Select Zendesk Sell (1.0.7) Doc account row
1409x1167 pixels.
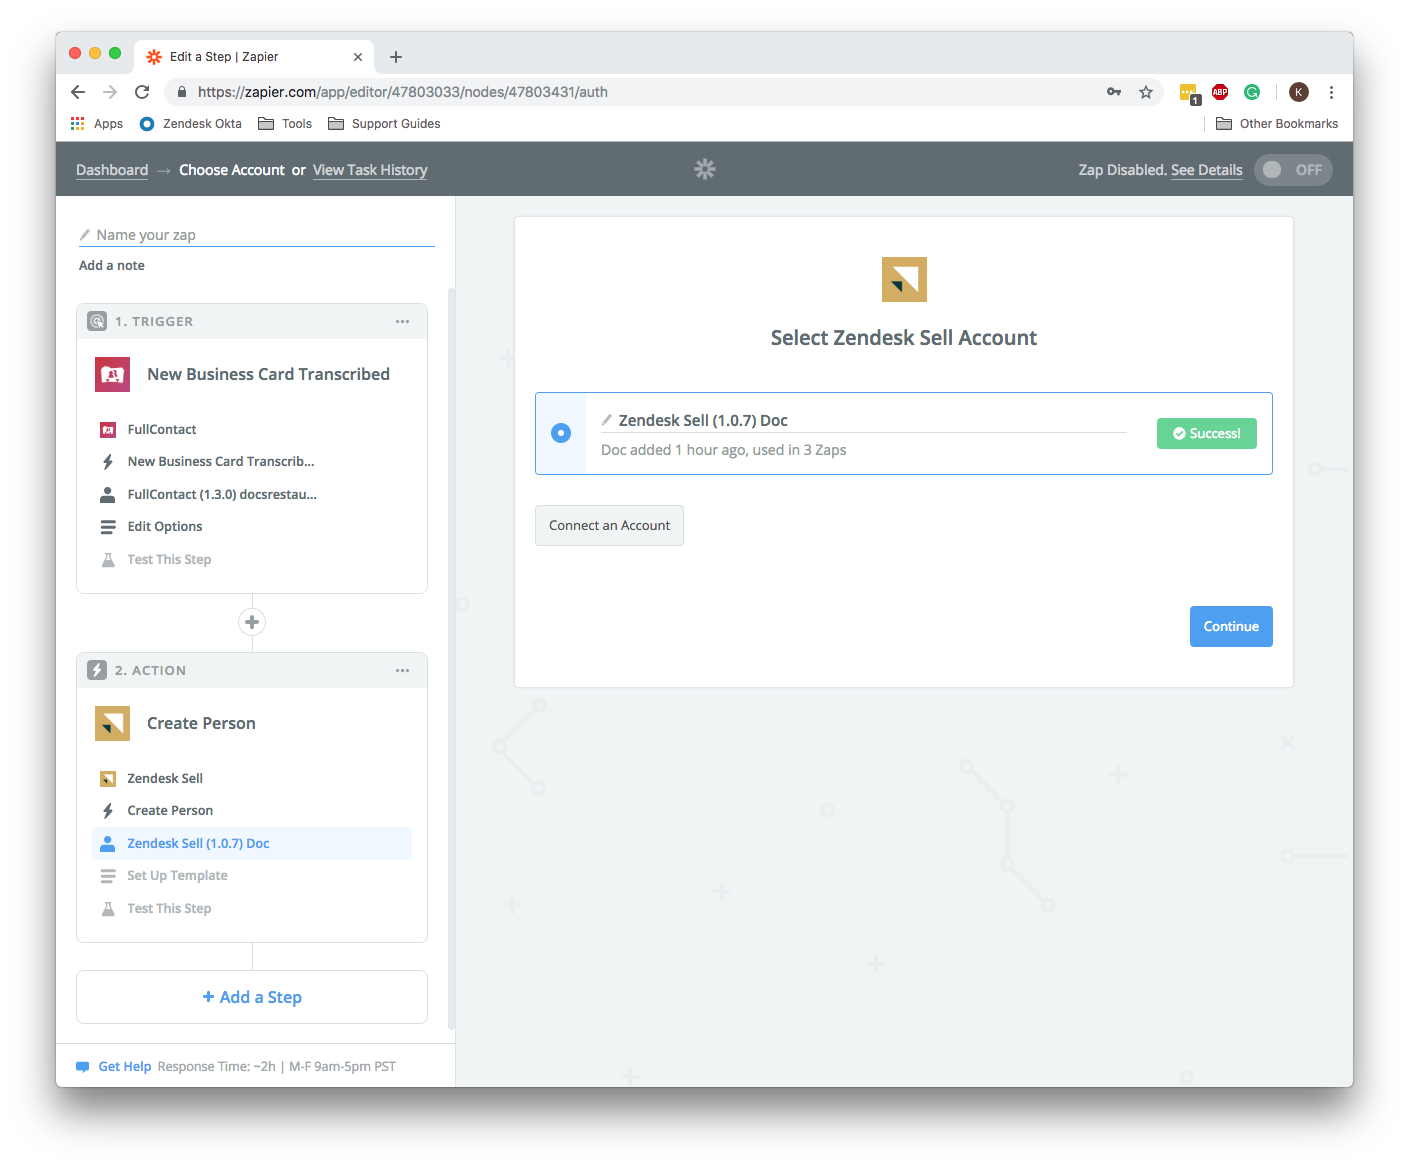pyautogui.click(x=252, y=843)
